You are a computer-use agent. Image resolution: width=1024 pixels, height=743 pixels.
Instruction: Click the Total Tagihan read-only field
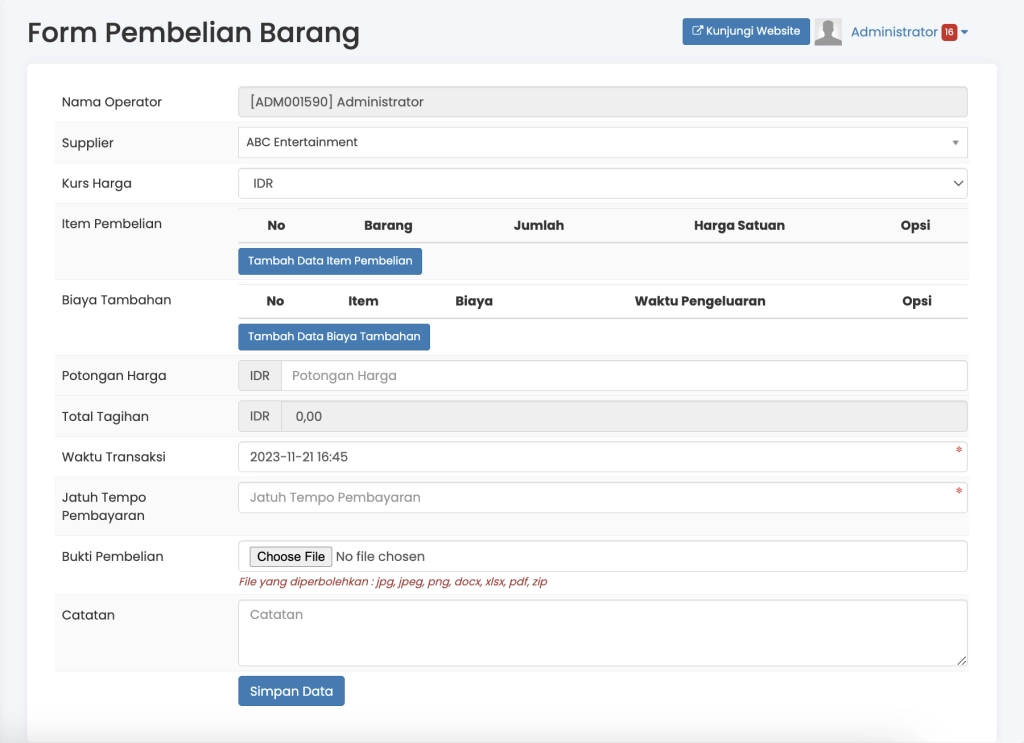(x=623, y=417)
